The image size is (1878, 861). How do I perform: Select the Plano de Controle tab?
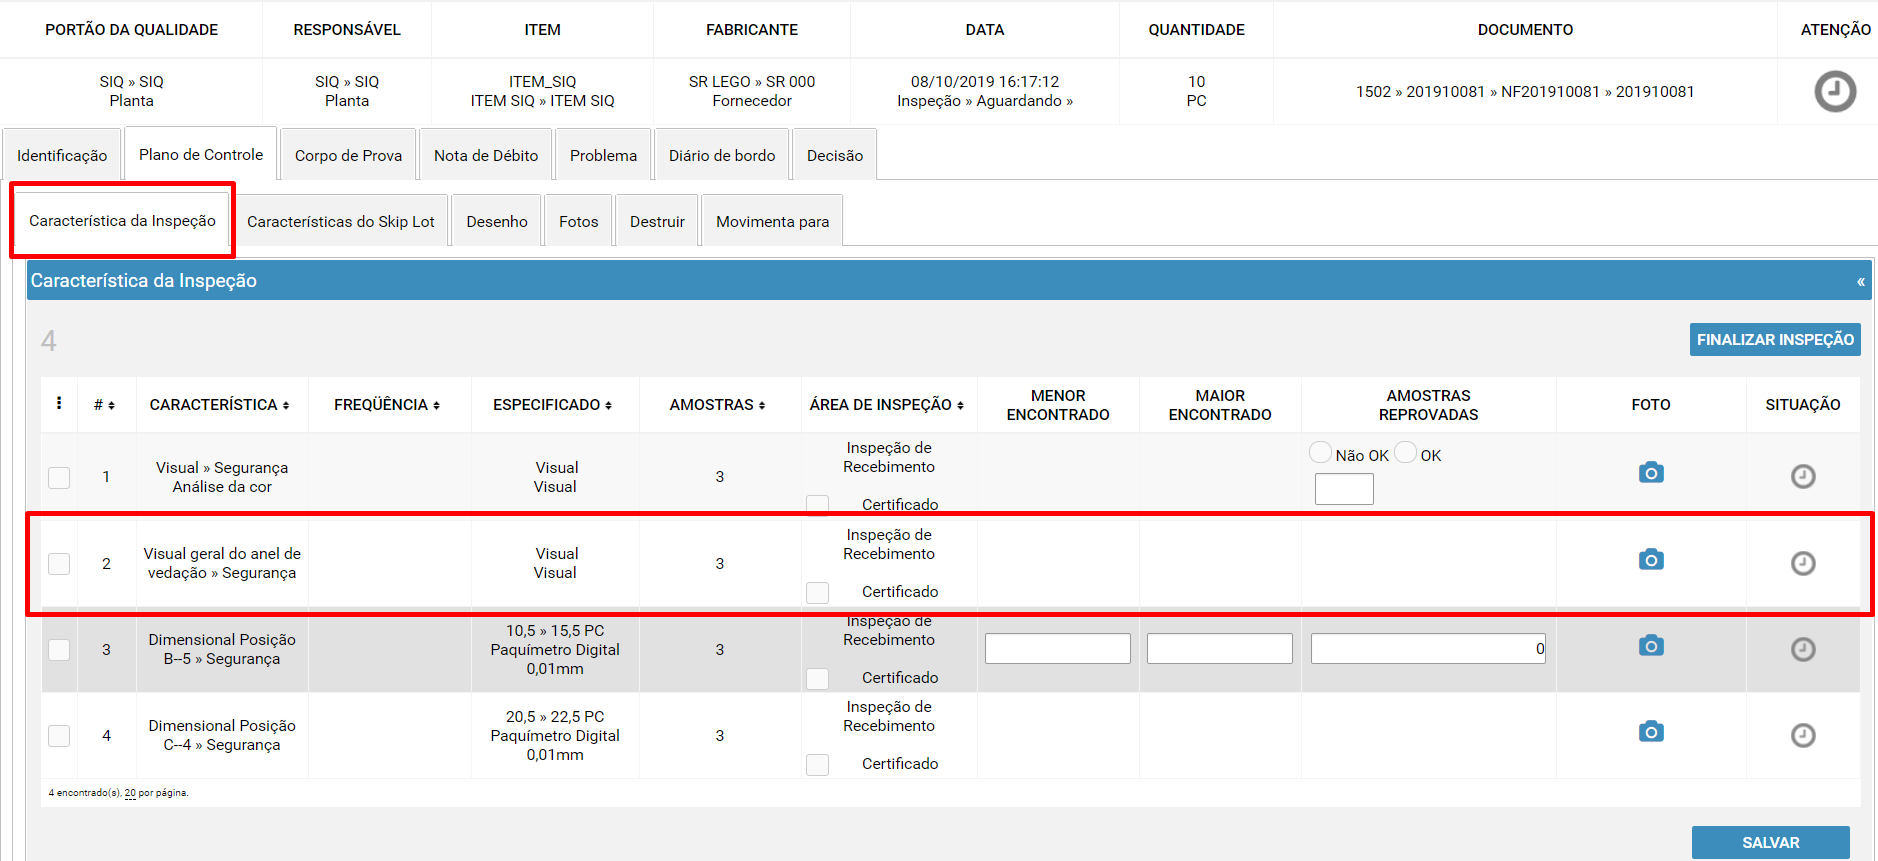click(x=201, y=154)
